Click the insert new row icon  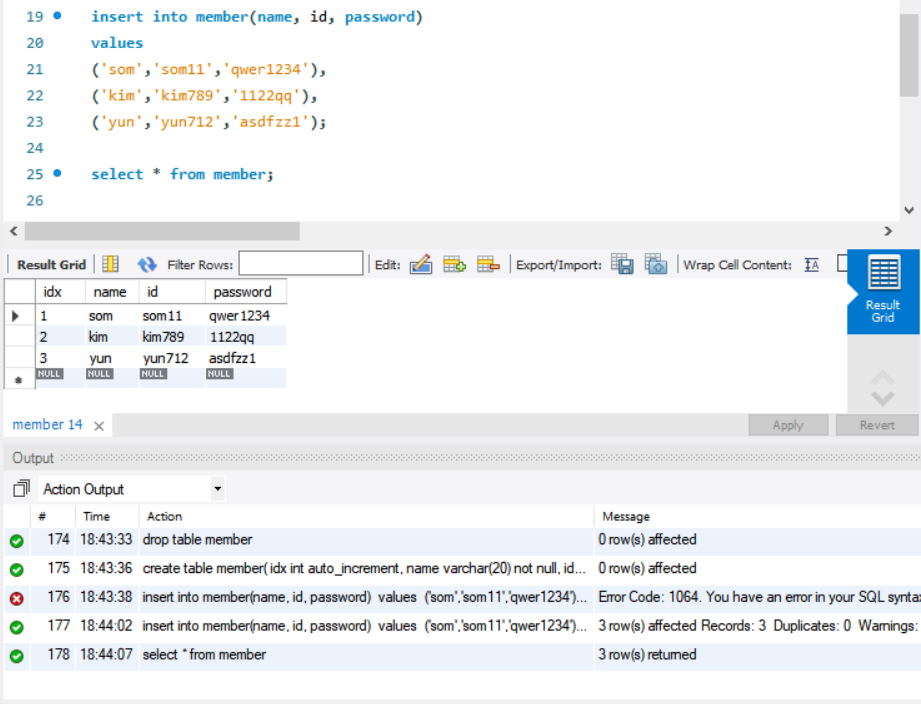(454, 263)
